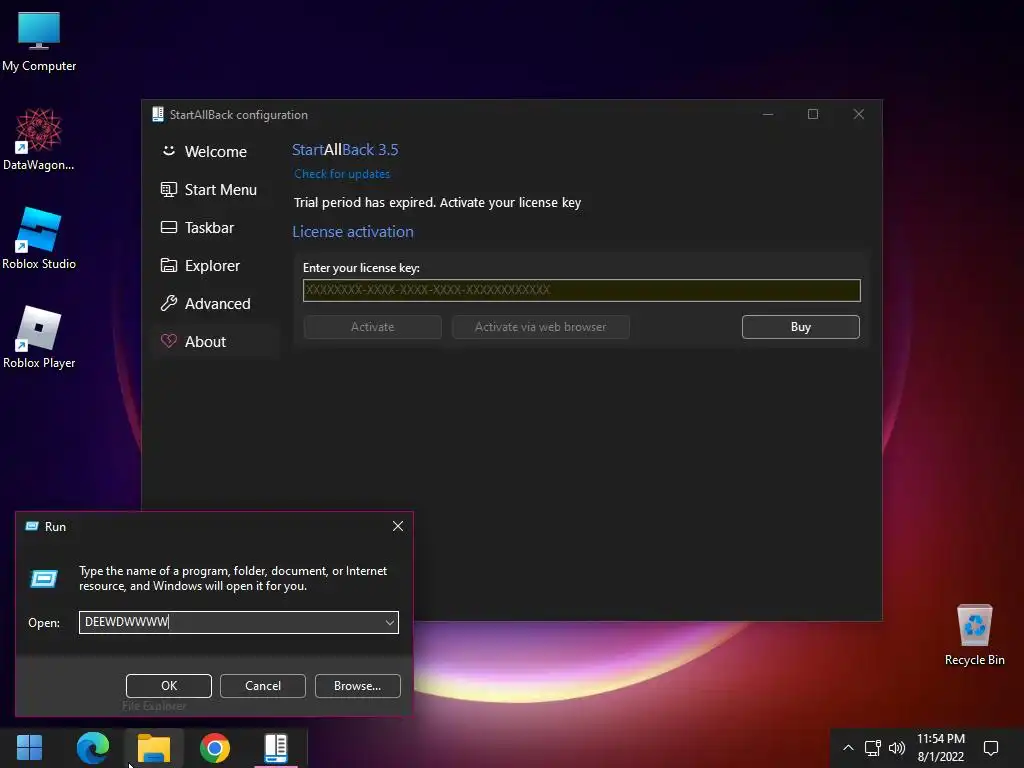Launch Google Chrome from the taskbar

point(215,748)
